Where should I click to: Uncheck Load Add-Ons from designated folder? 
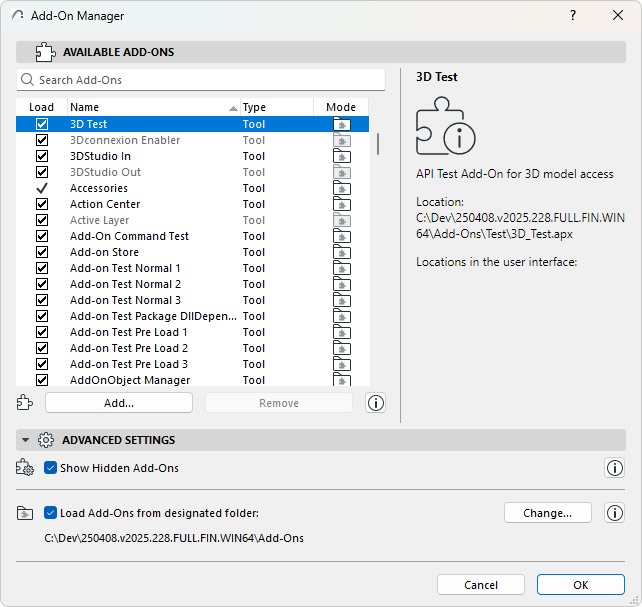pos(50,512)
